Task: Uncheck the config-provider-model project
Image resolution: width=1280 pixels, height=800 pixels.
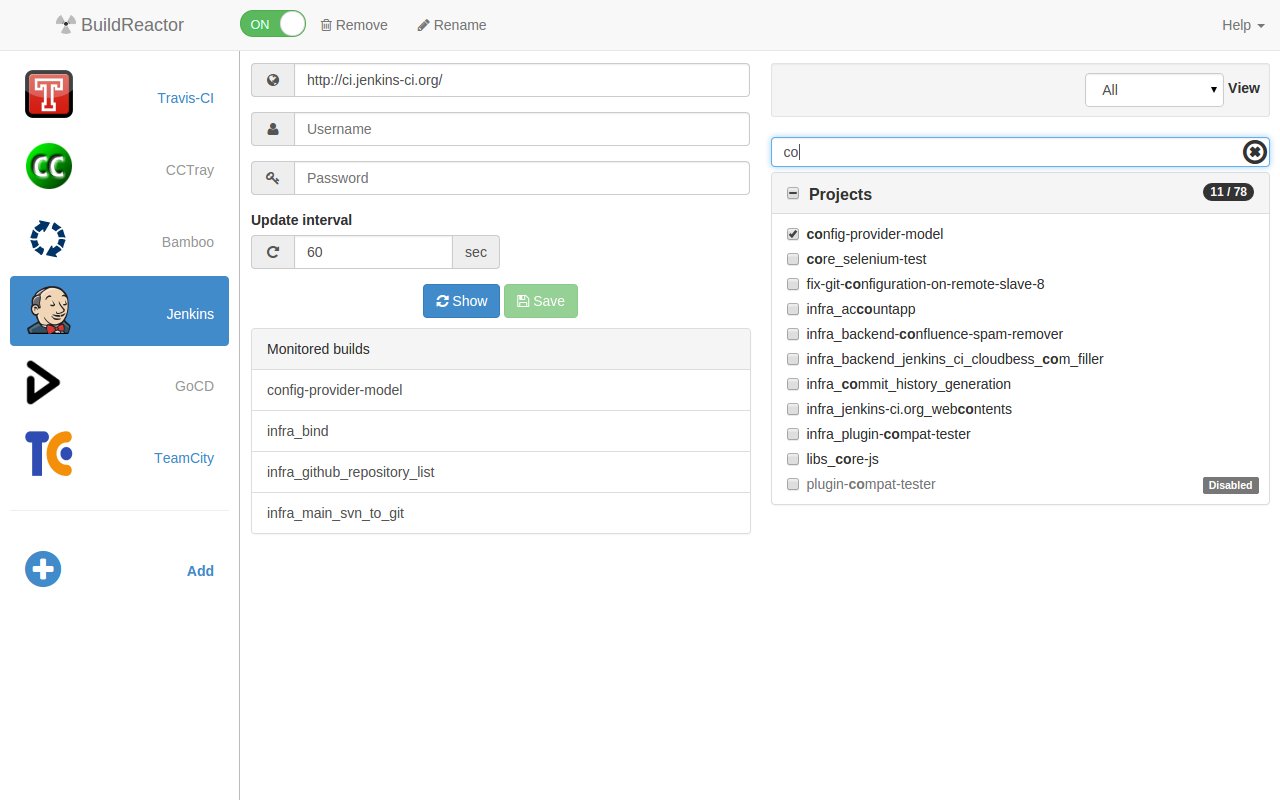Action: (x=793, y=234)
